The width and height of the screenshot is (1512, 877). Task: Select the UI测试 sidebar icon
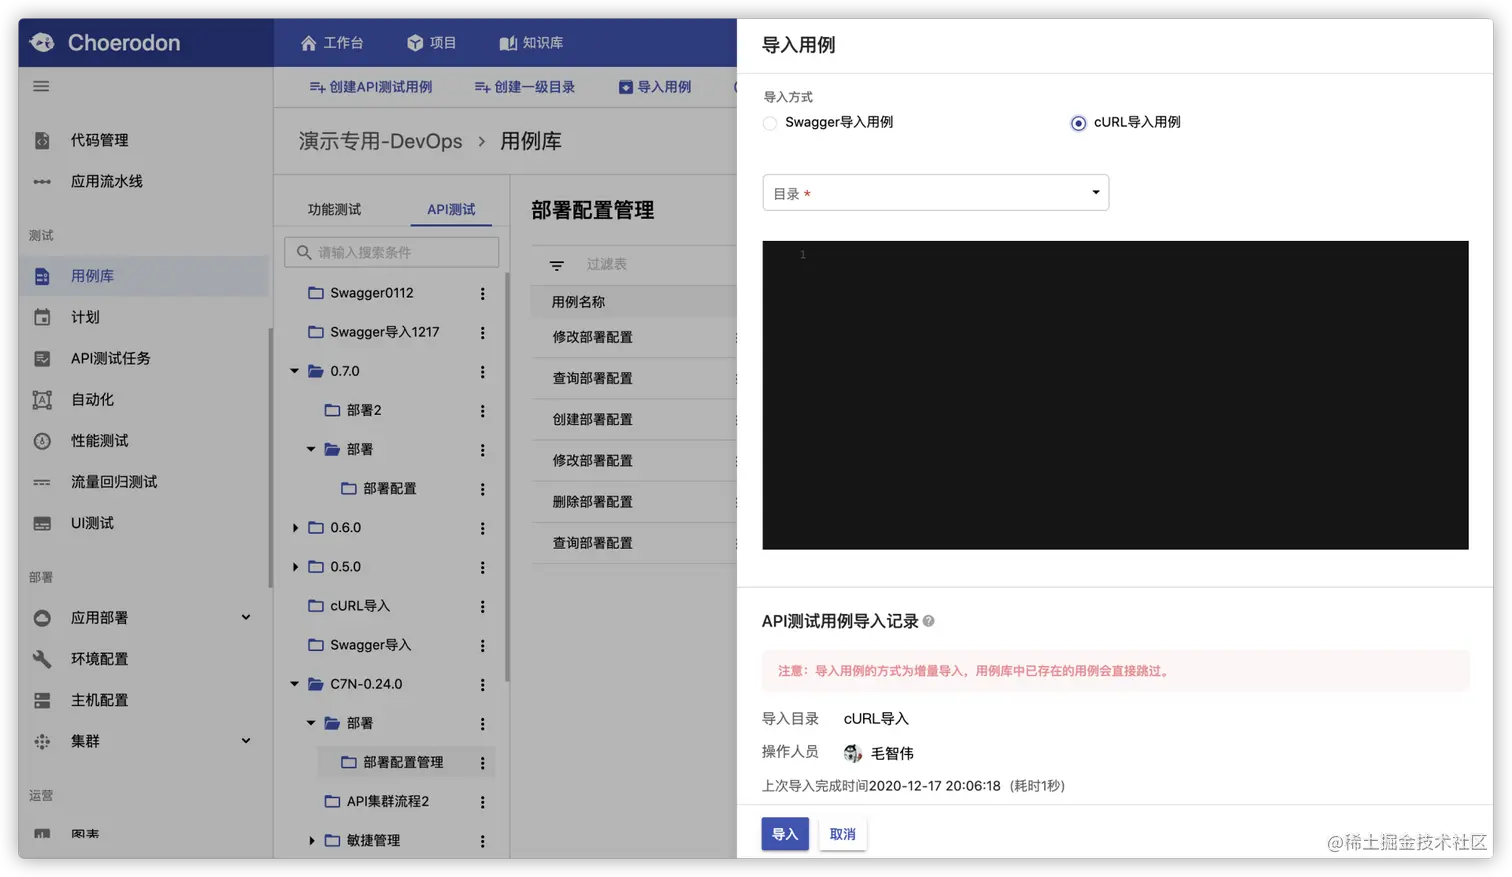pyautogui.click(x=43, y=522)
